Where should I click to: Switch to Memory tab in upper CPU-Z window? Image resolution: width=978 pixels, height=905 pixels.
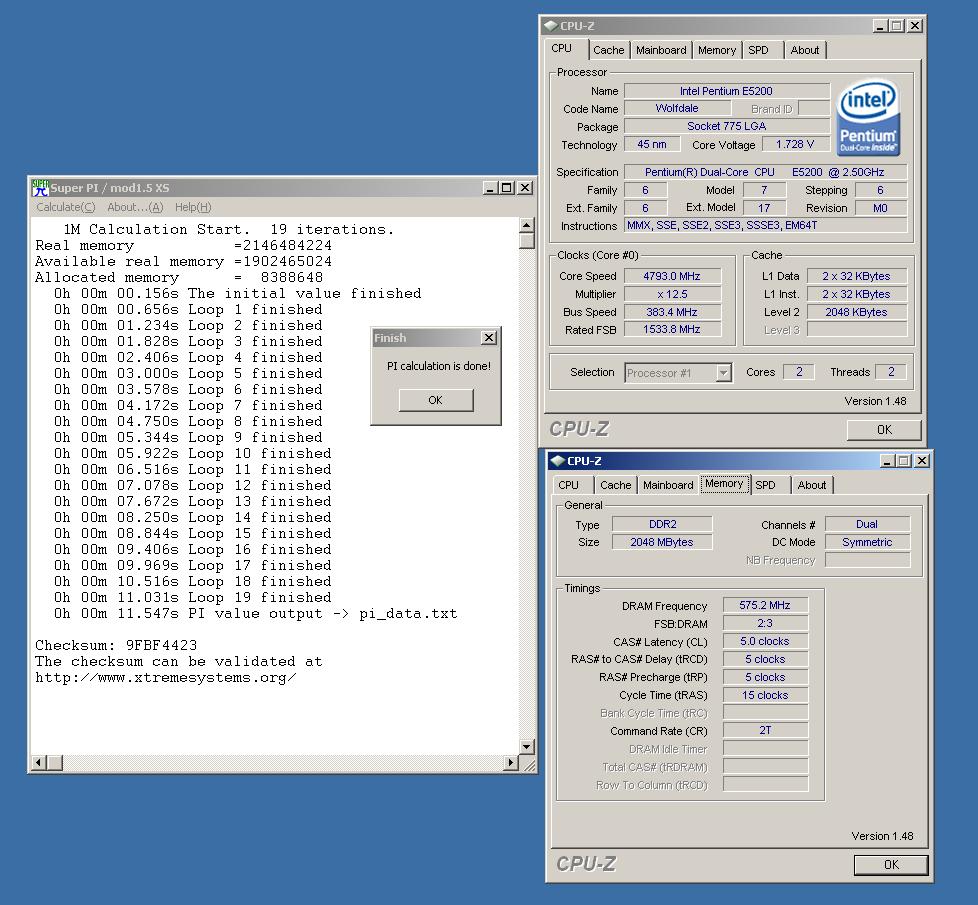tap(717, 50)
